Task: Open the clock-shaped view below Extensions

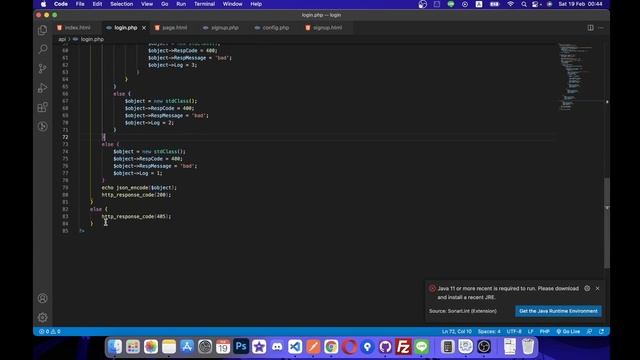Action: (42, 126)
